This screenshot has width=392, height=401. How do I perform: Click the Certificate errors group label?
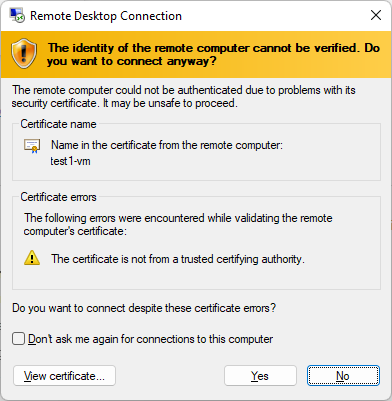[x=58, y=197]
